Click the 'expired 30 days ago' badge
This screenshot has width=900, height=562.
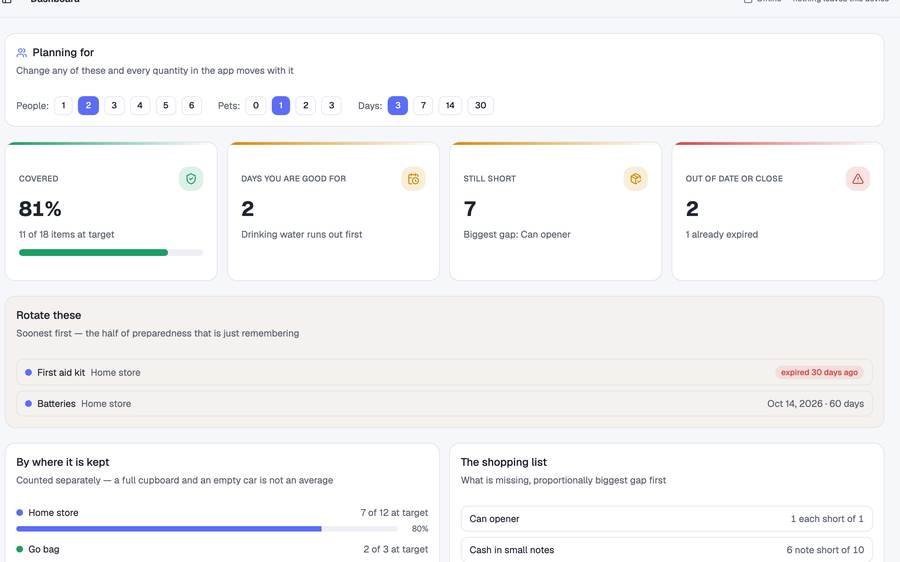click(819, 373)
